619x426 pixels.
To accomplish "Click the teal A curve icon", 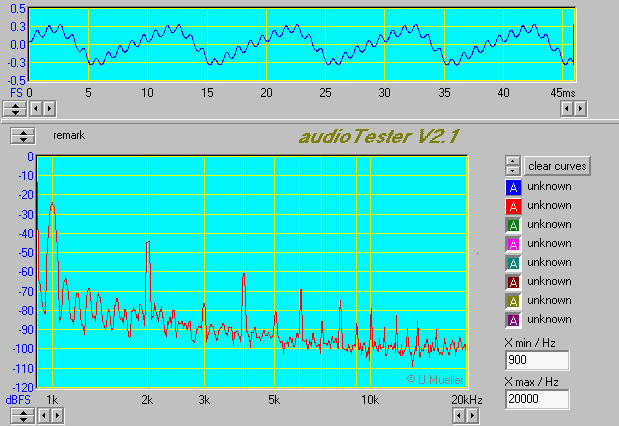I will [x=513, y=263].
